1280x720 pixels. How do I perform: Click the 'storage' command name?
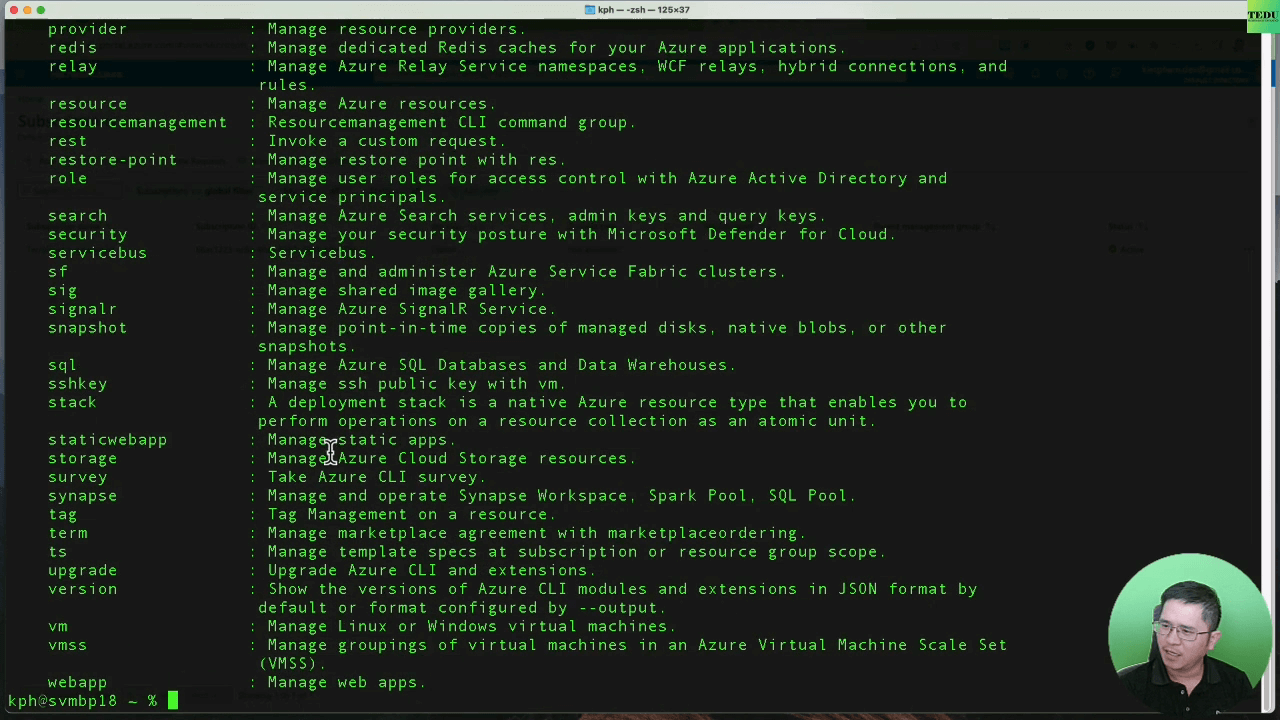pos(82,458)
